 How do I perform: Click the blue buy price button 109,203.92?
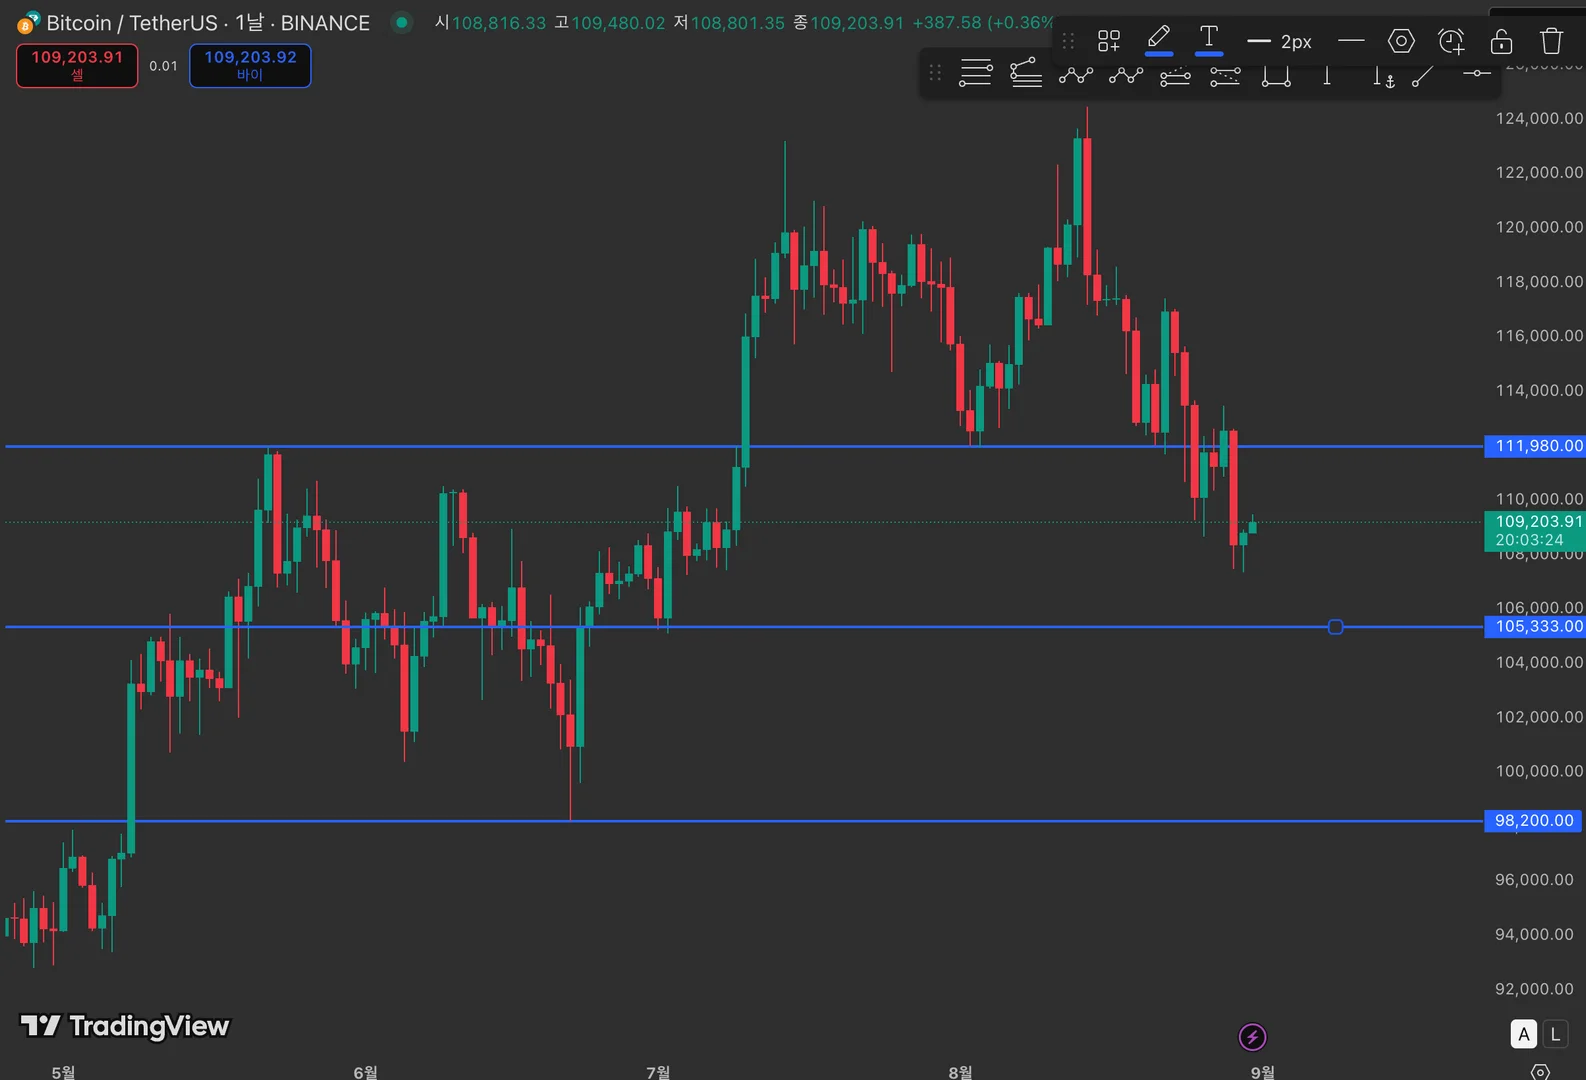[x=250, y=66]
